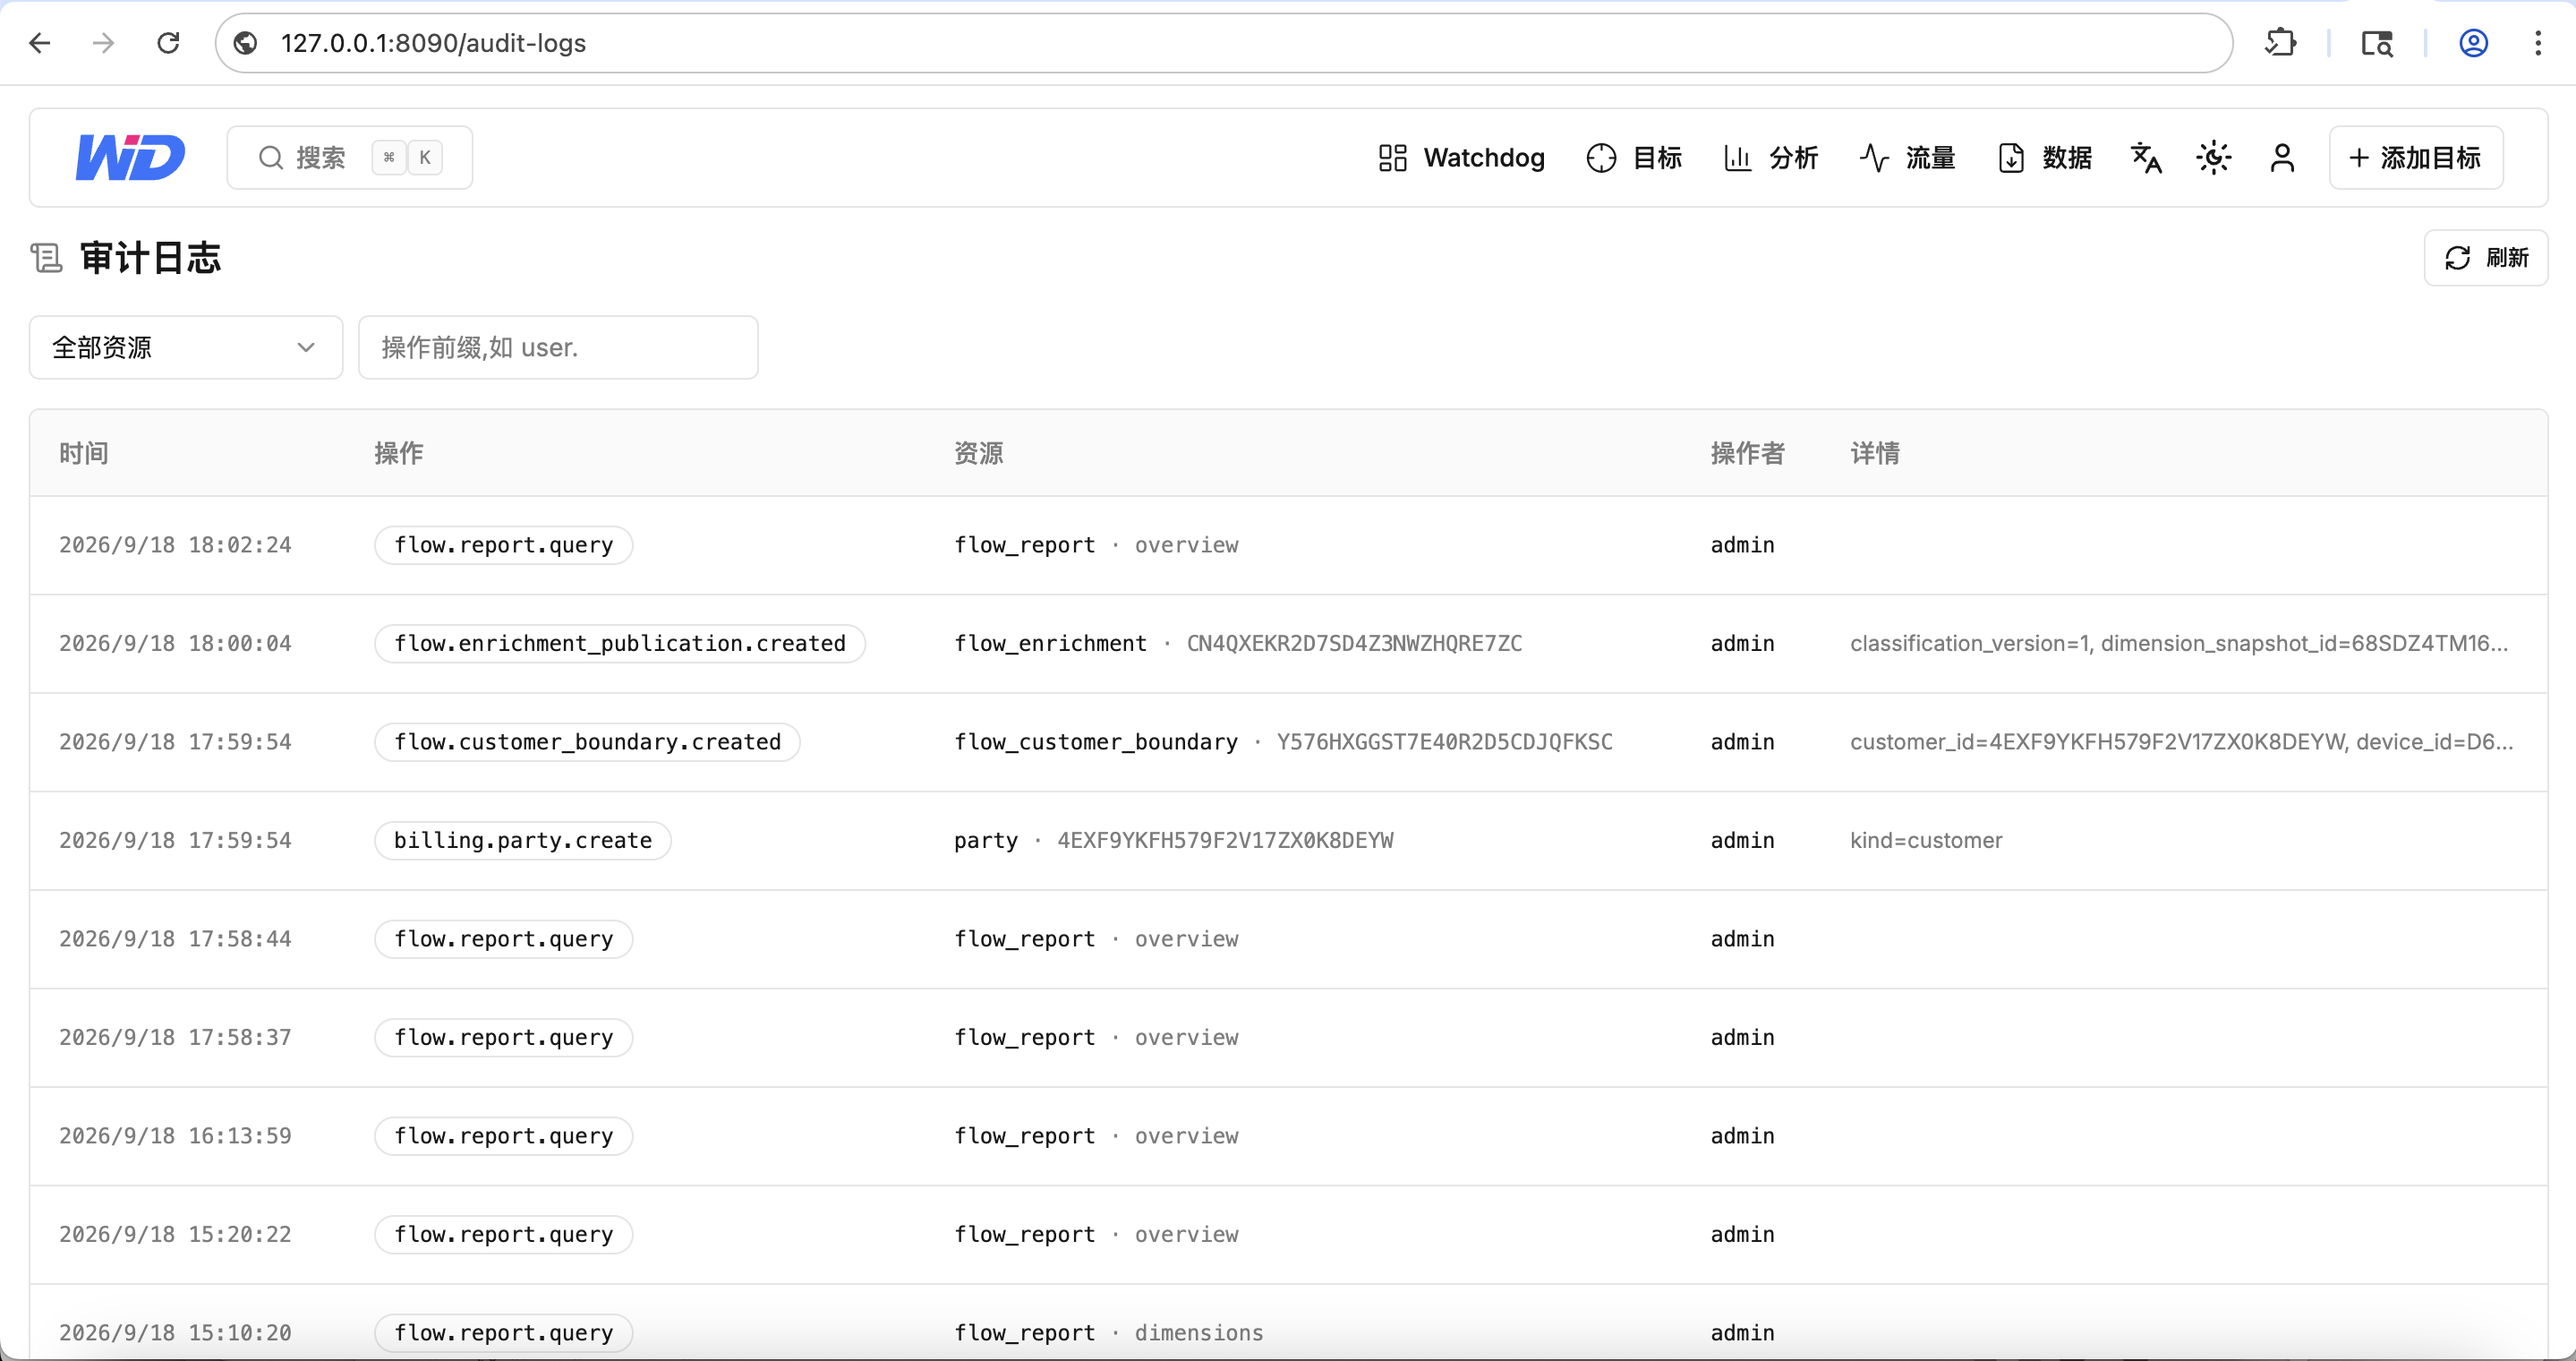
Task: Click resource ID Y576HXGGST7E40R2D5CDJQFKSC
Action: coord(1444,742)
